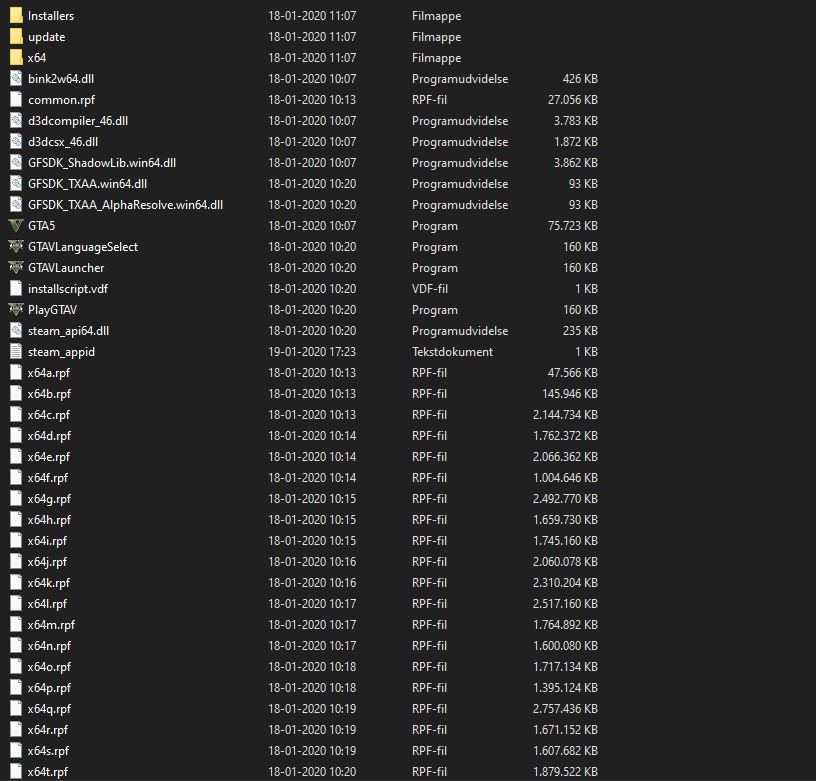This screenshot has height=781, width=816.
Task: Select the x64k.rpf file icon
Action: (16, 583)
